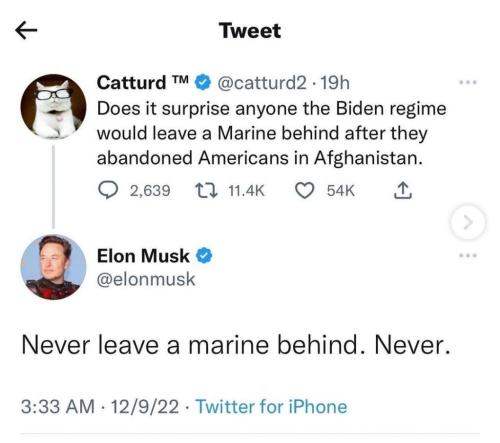Like Catturd's tweet with the heart icon
The image size is (500, 443).
[305, 191]
